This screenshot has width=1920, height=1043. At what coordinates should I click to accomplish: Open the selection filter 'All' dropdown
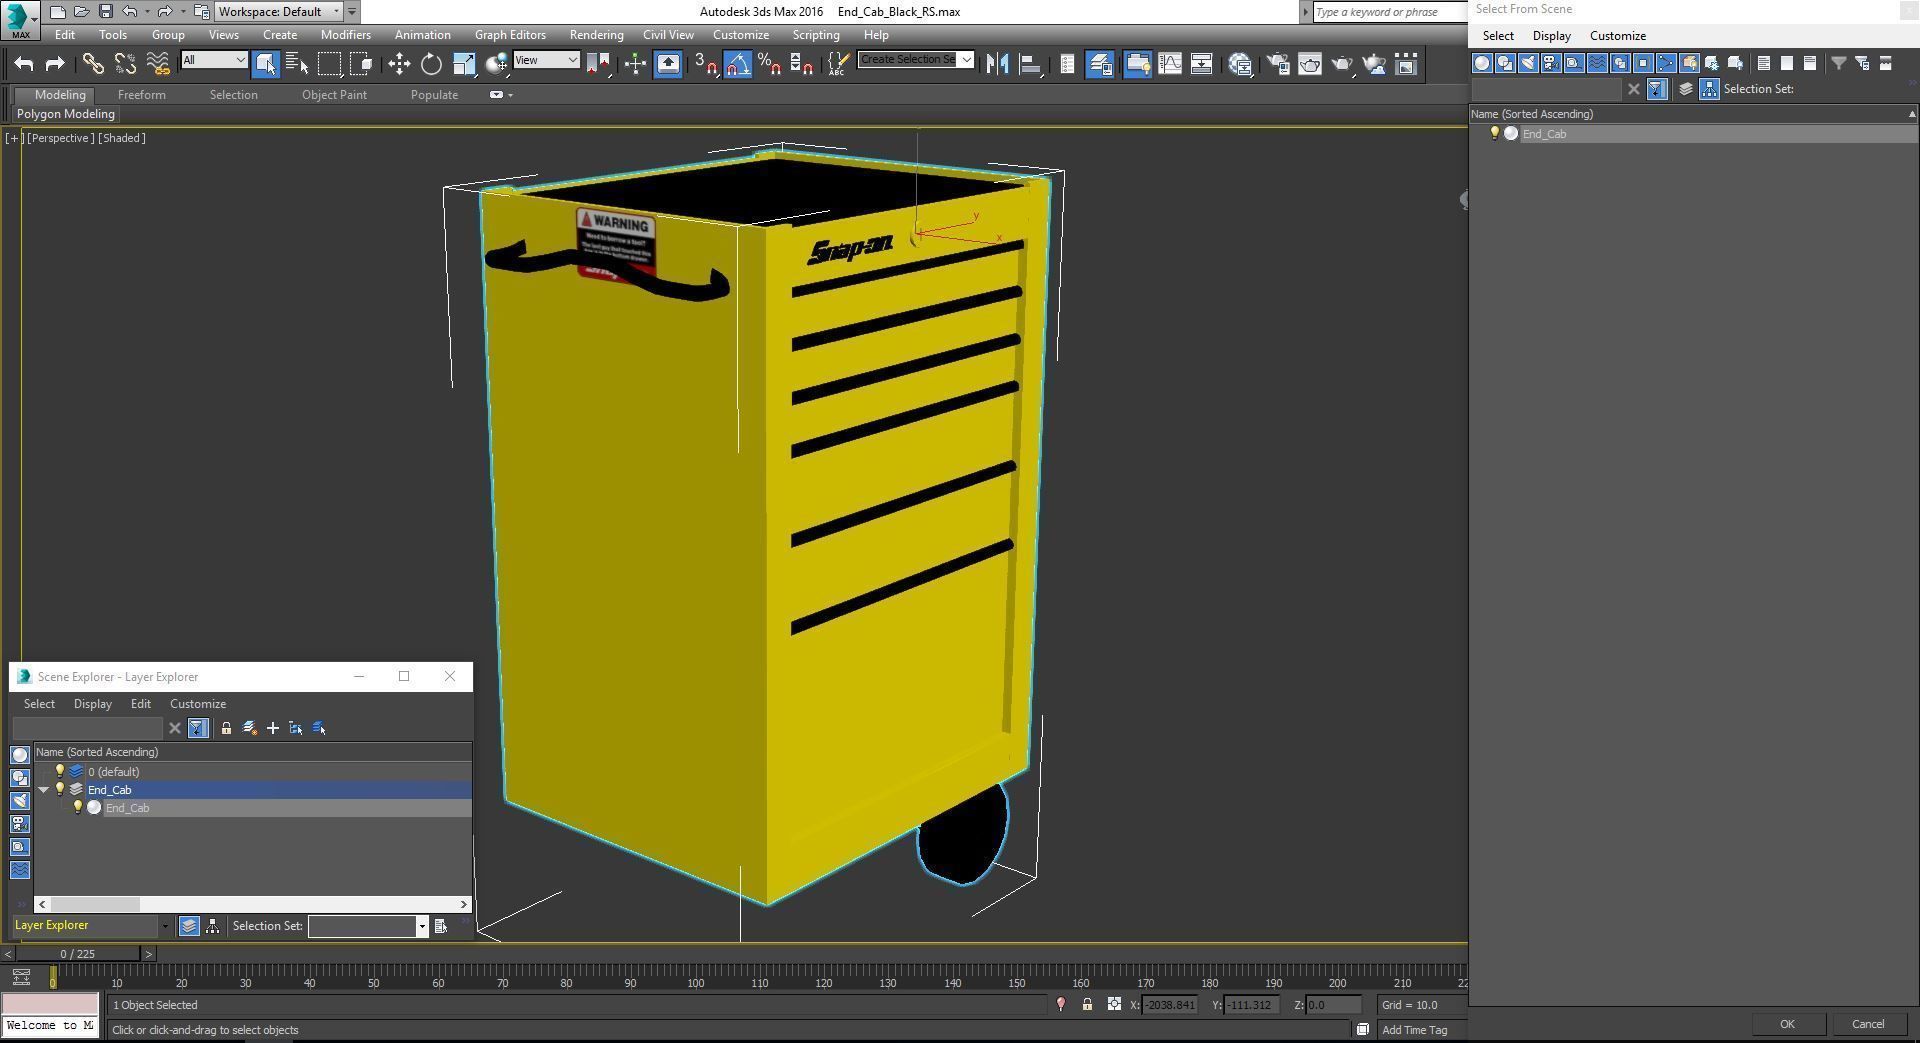click(x=214, y=60)
